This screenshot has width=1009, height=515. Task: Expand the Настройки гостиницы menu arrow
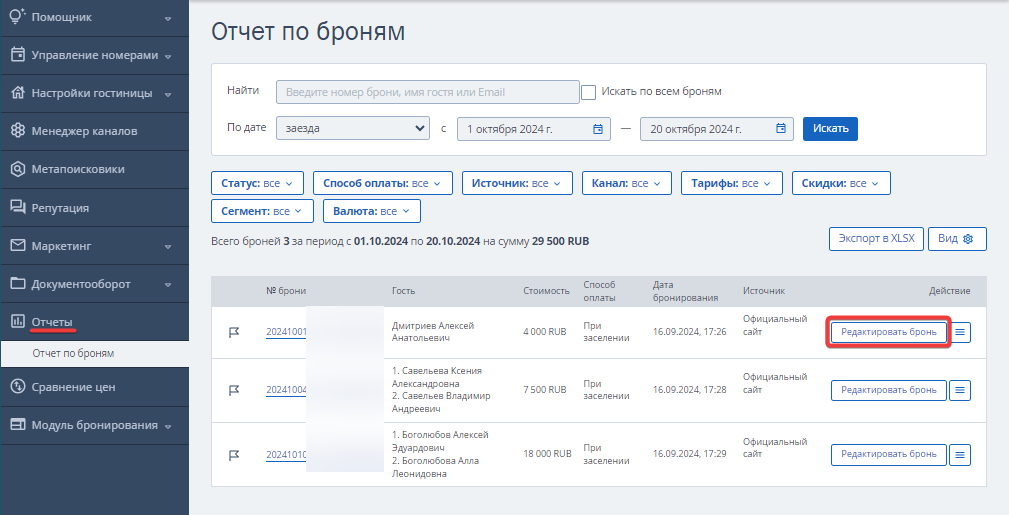tap(168, 95)
